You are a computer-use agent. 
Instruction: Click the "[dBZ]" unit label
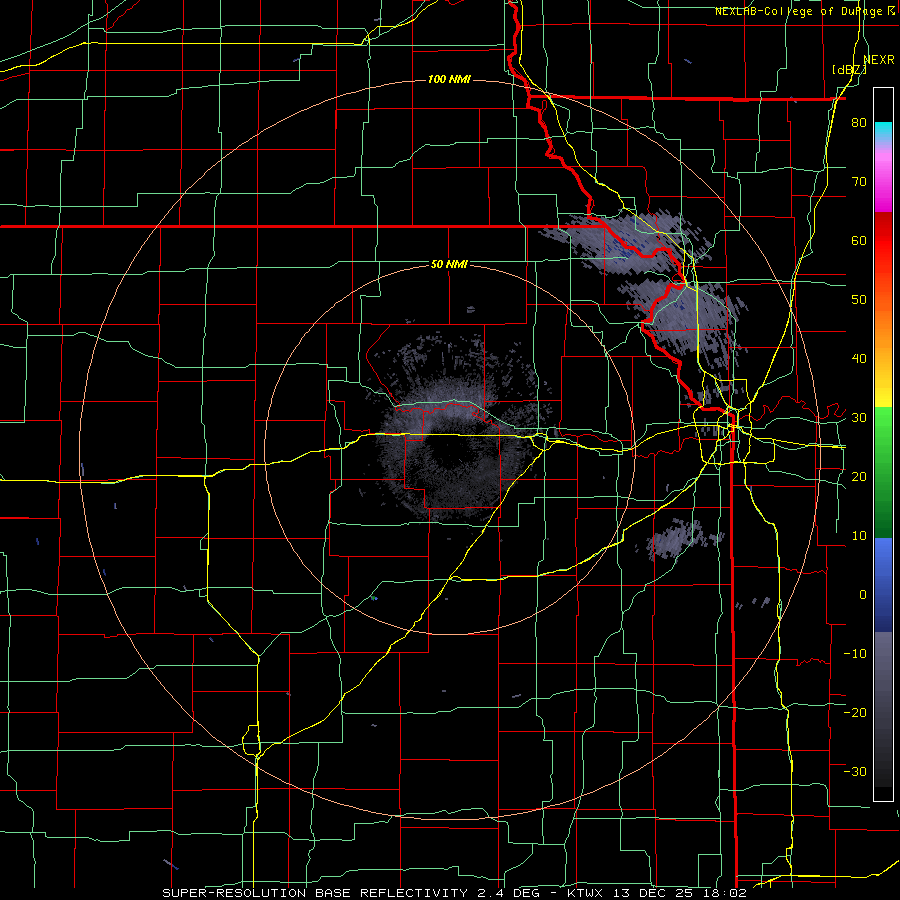click(x=849, y=70)
